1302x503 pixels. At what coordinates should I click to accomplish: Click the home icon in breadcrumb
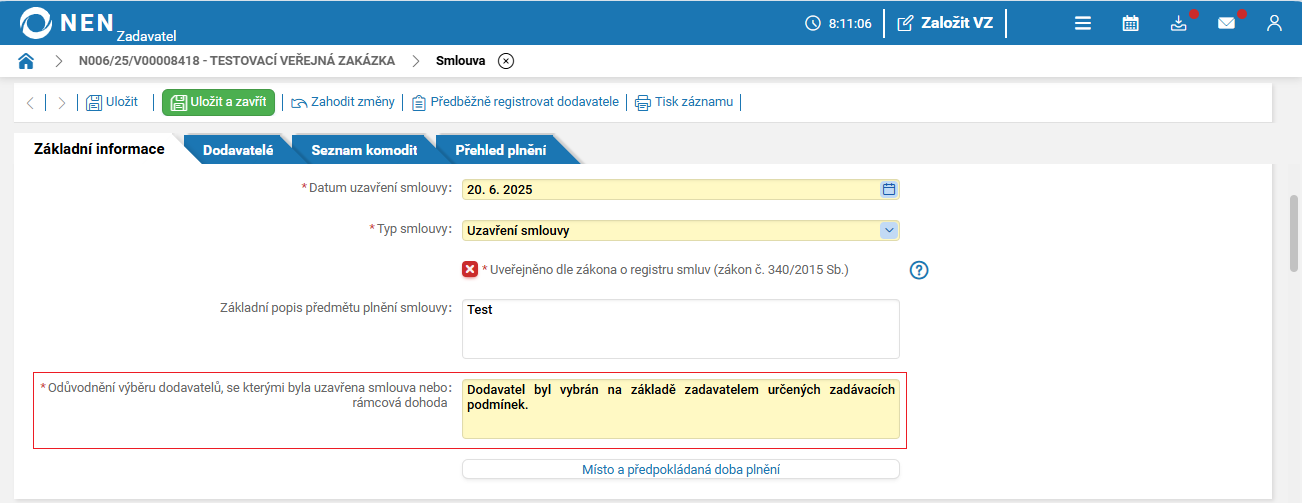click(26, 61)
